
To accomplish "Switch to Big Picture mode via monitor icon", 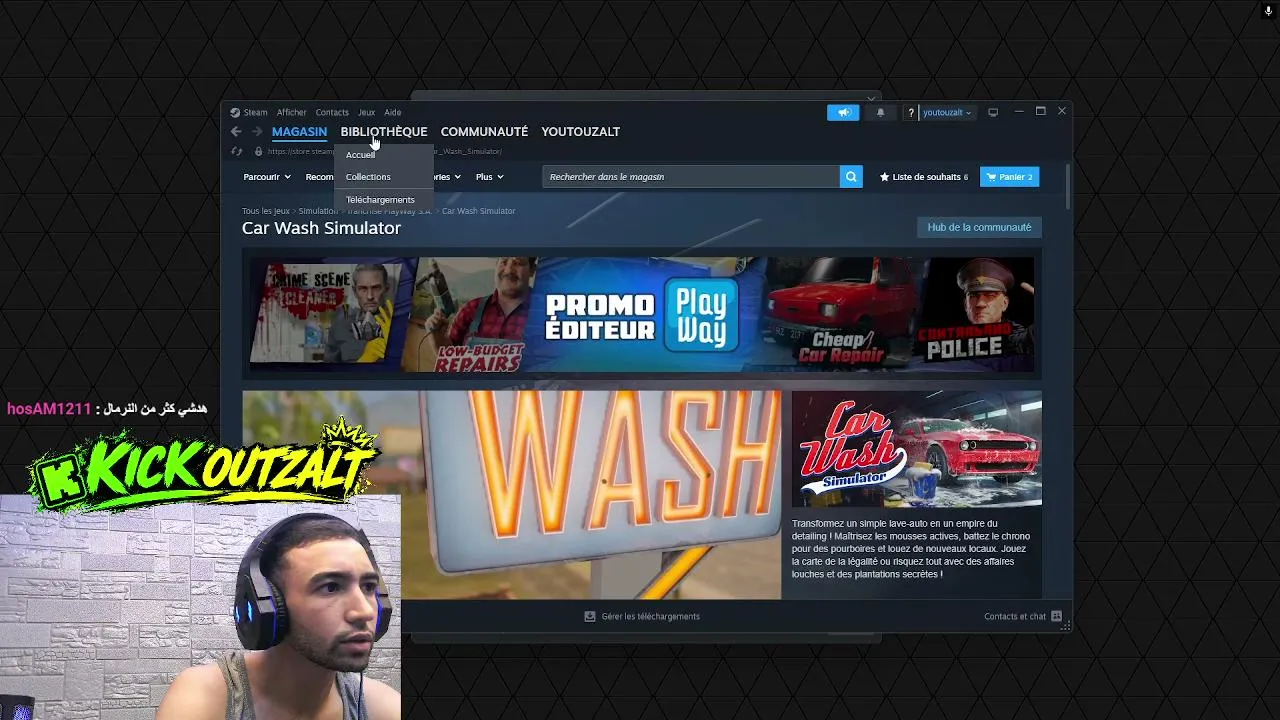I will pos(993,112).
